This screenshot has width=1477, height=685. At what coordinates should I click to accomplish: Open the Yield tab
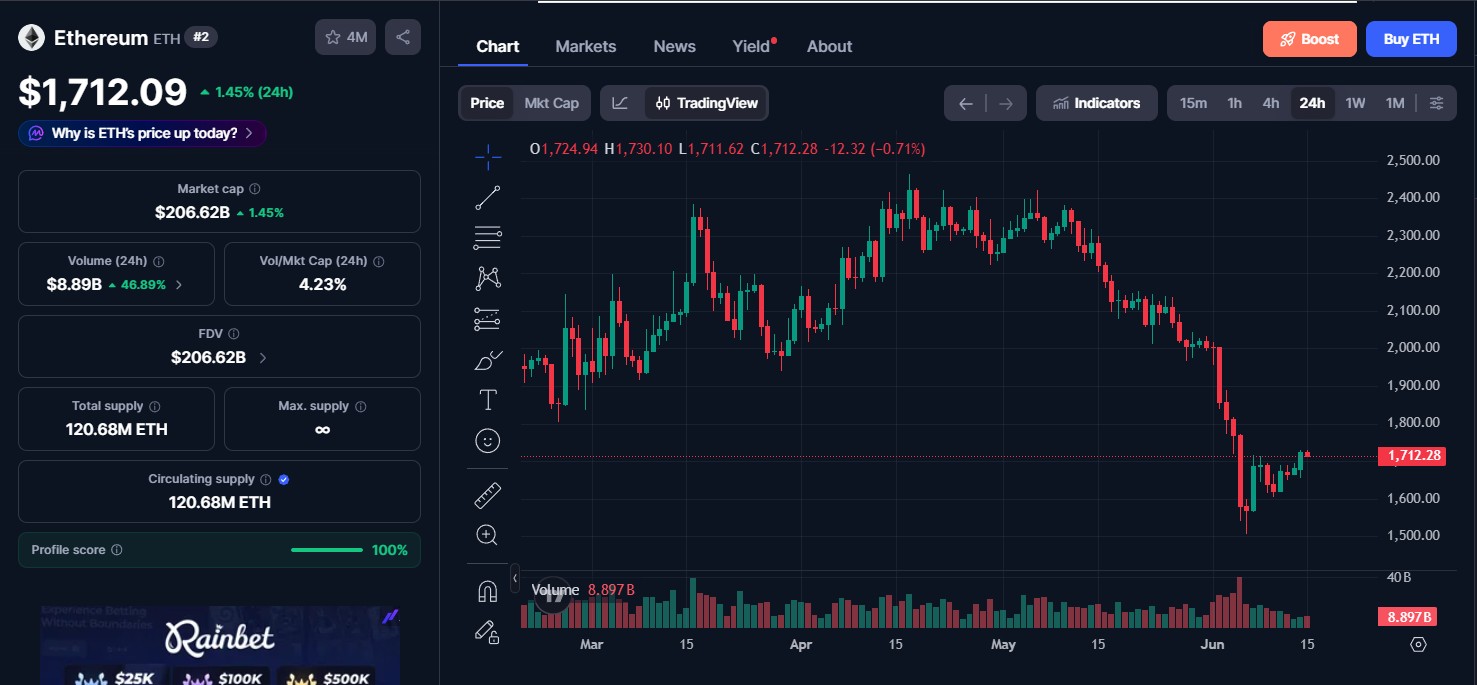click(752, 46)
